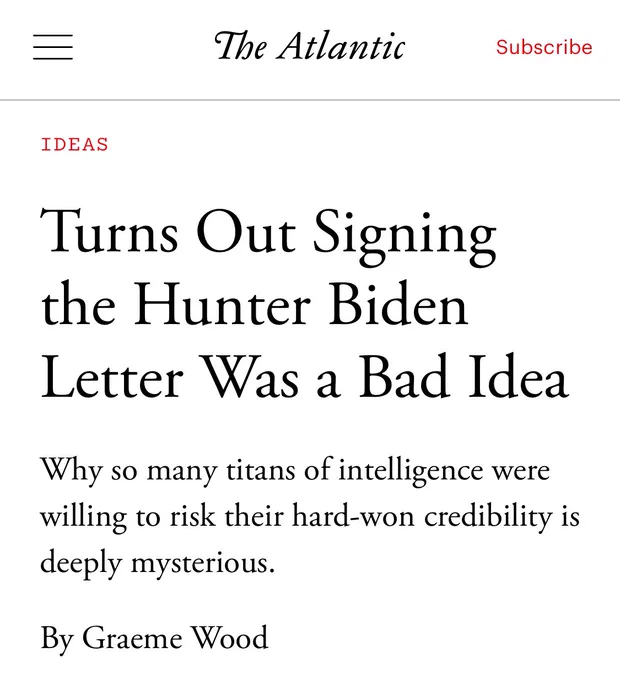The height and width of the screenshot is (680, 620).
Task: Click the red Subscribe link
Action: [x=544, y=47]
